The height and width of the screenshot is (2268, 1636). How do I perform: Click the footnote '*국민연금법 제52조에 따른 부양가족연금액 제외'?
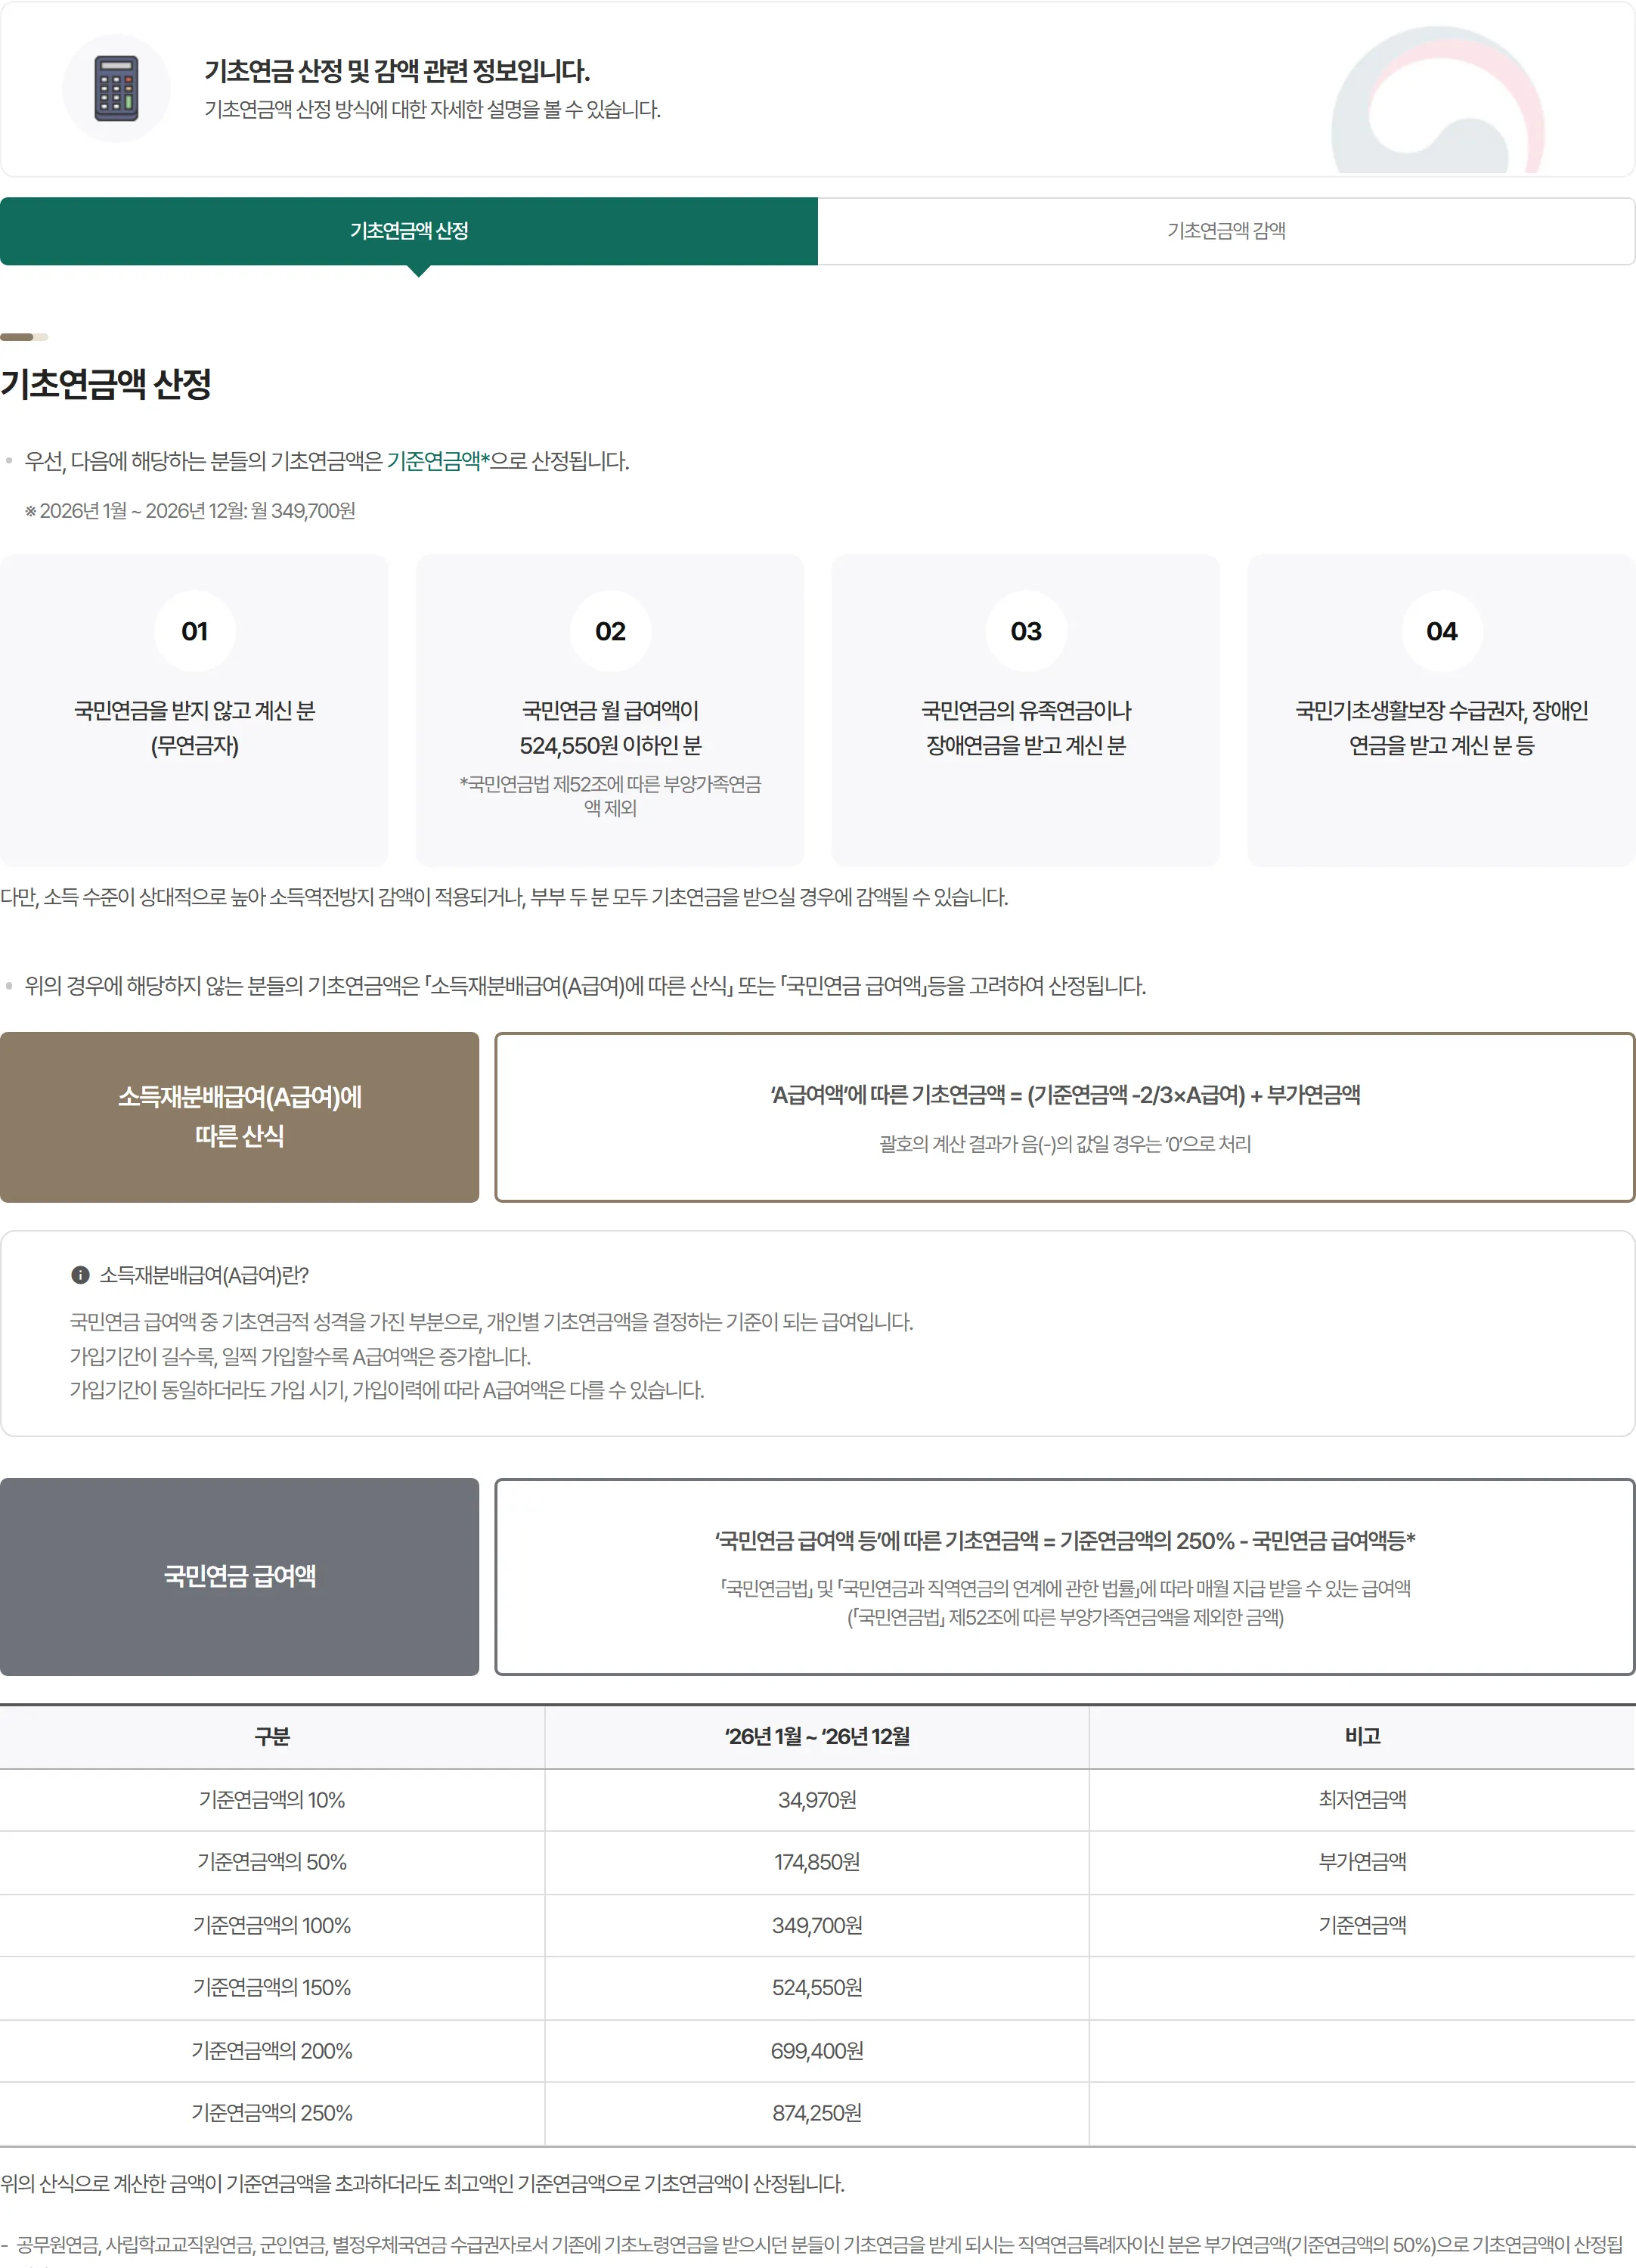click(610, 796)
